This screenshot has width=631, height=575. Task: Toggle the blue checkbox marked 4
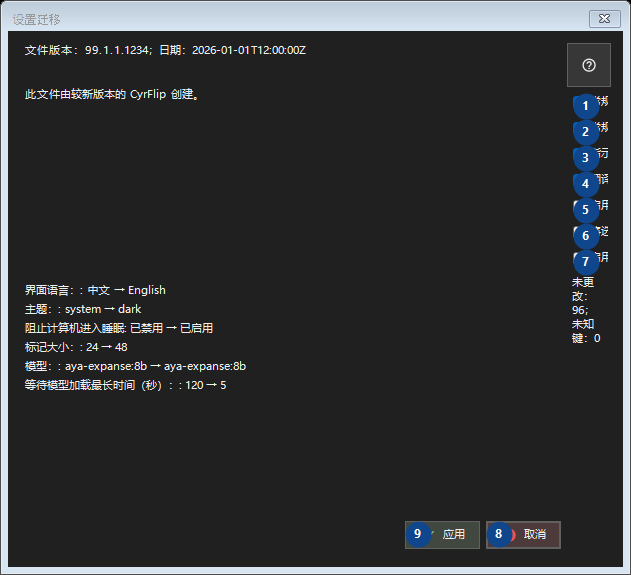[579, 179]
